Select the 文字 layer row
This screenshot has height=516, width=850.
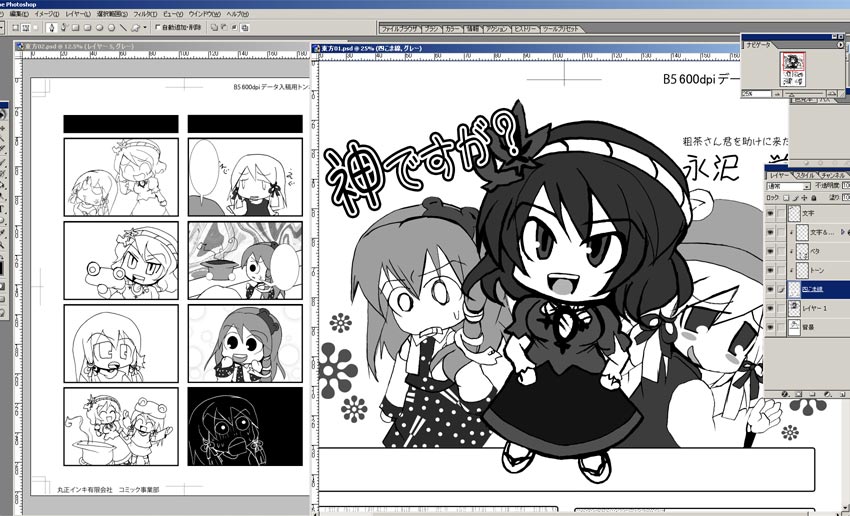coord(818,213)
